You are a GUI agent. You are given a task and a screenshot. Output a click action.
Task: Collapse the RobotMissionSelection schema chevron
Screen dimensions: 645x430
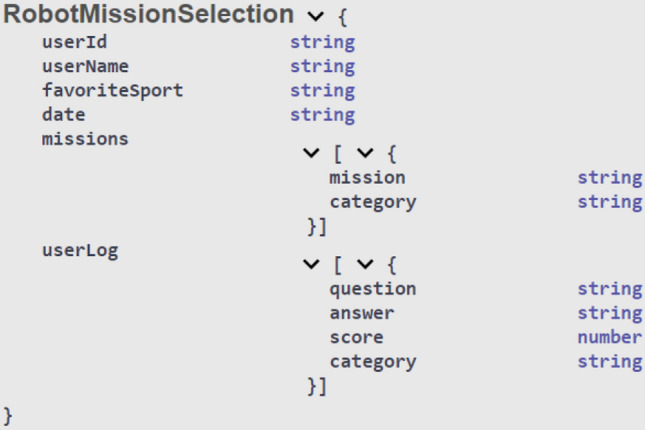pos(317,17)
